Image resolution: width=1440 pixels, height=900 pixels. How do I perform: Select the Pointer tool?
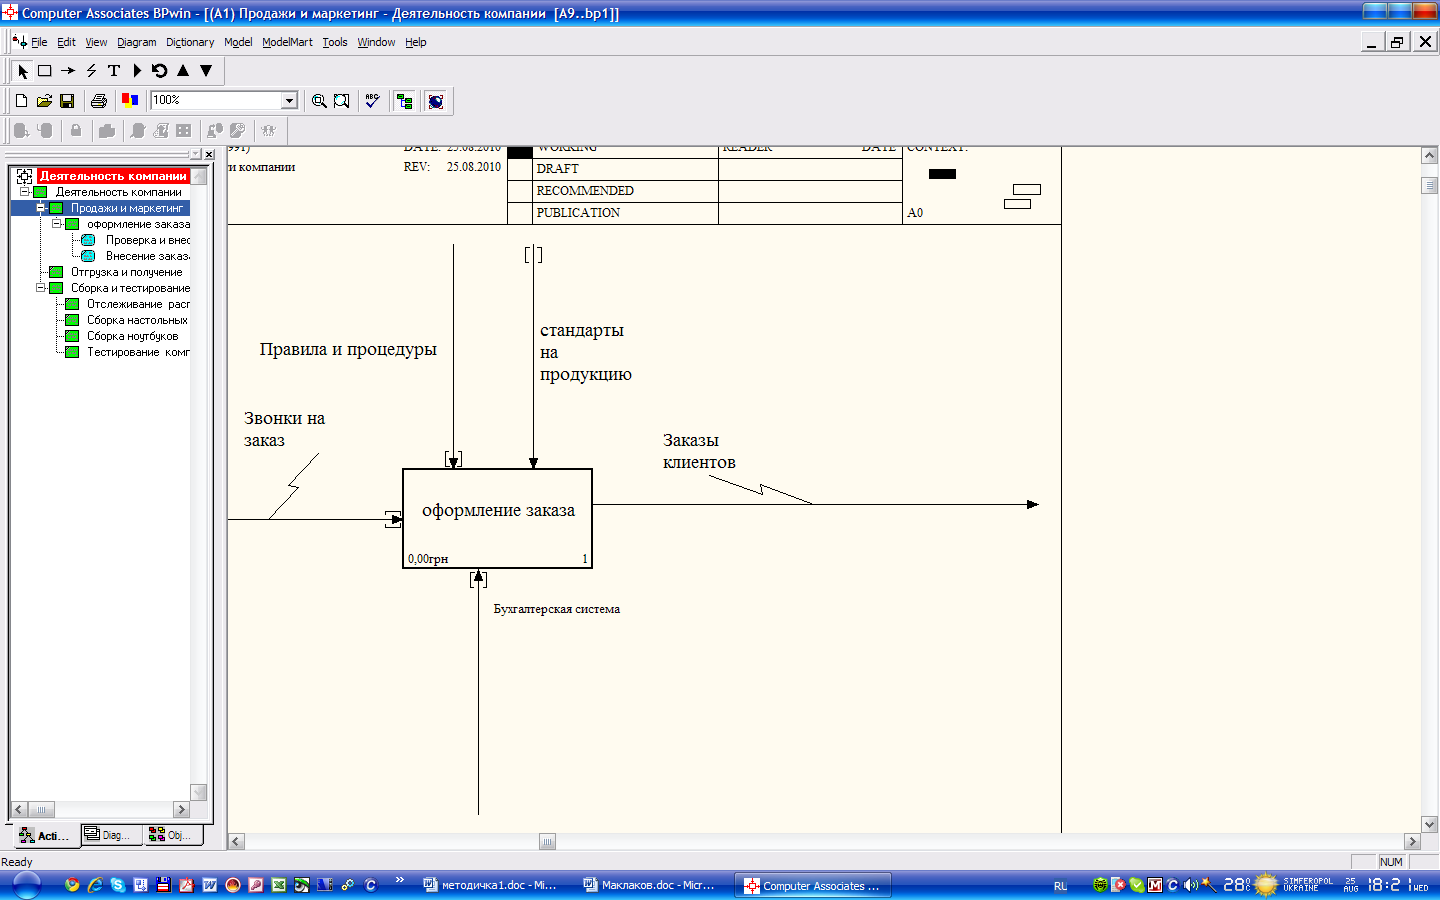tap(22, 71)
